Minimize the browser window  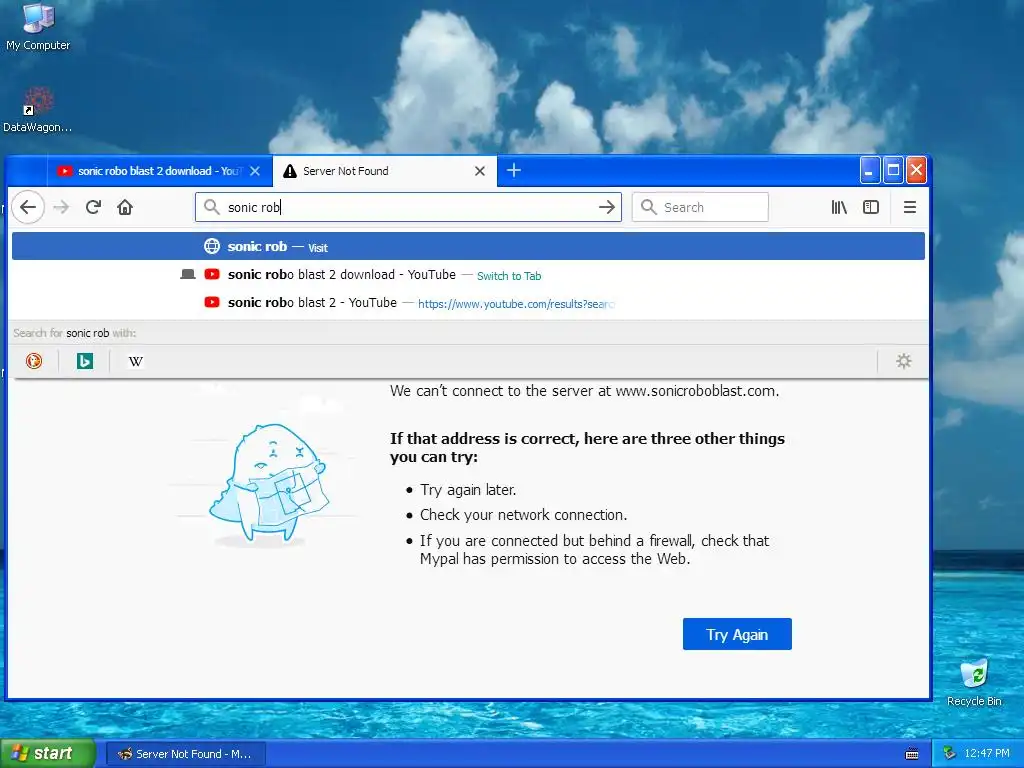click(x=869, y=170)
